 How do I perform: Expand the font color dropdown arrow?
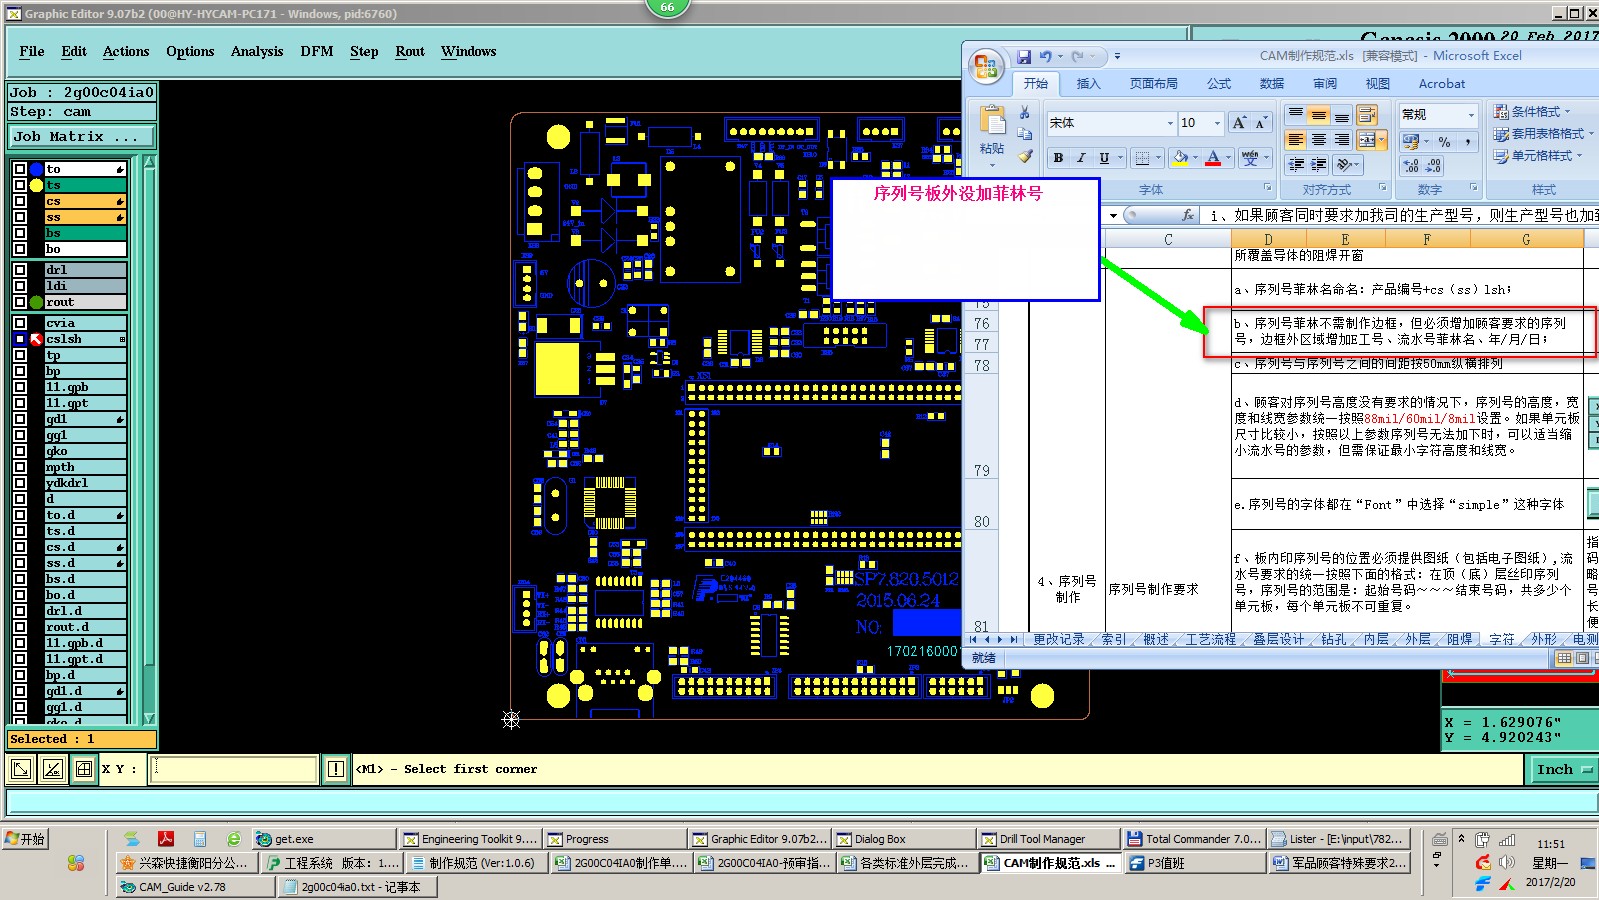click(1229, 158)
